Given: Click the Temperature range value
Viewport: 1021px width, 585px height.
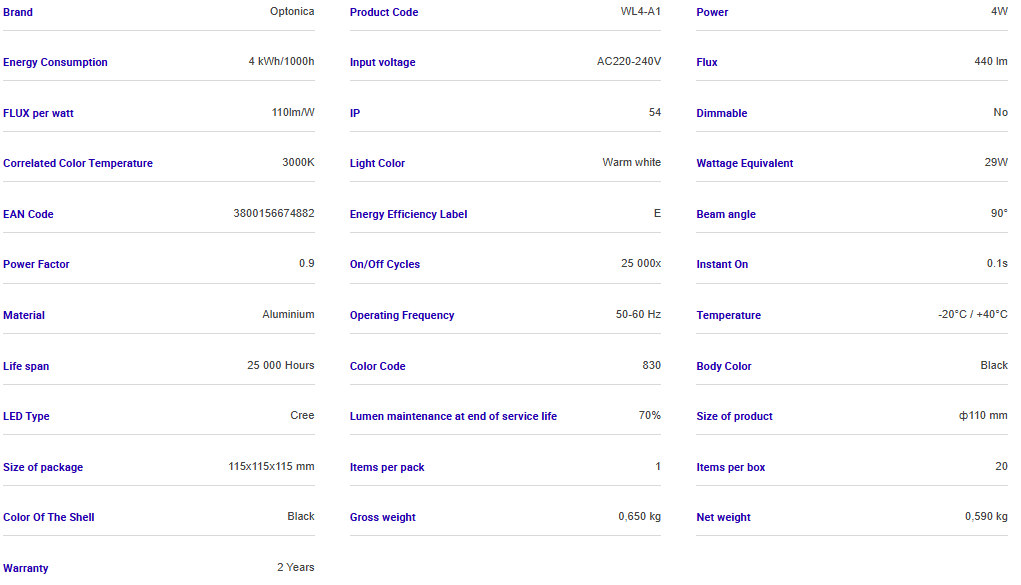Looking at the screenshot, I should tap(972, 315).
